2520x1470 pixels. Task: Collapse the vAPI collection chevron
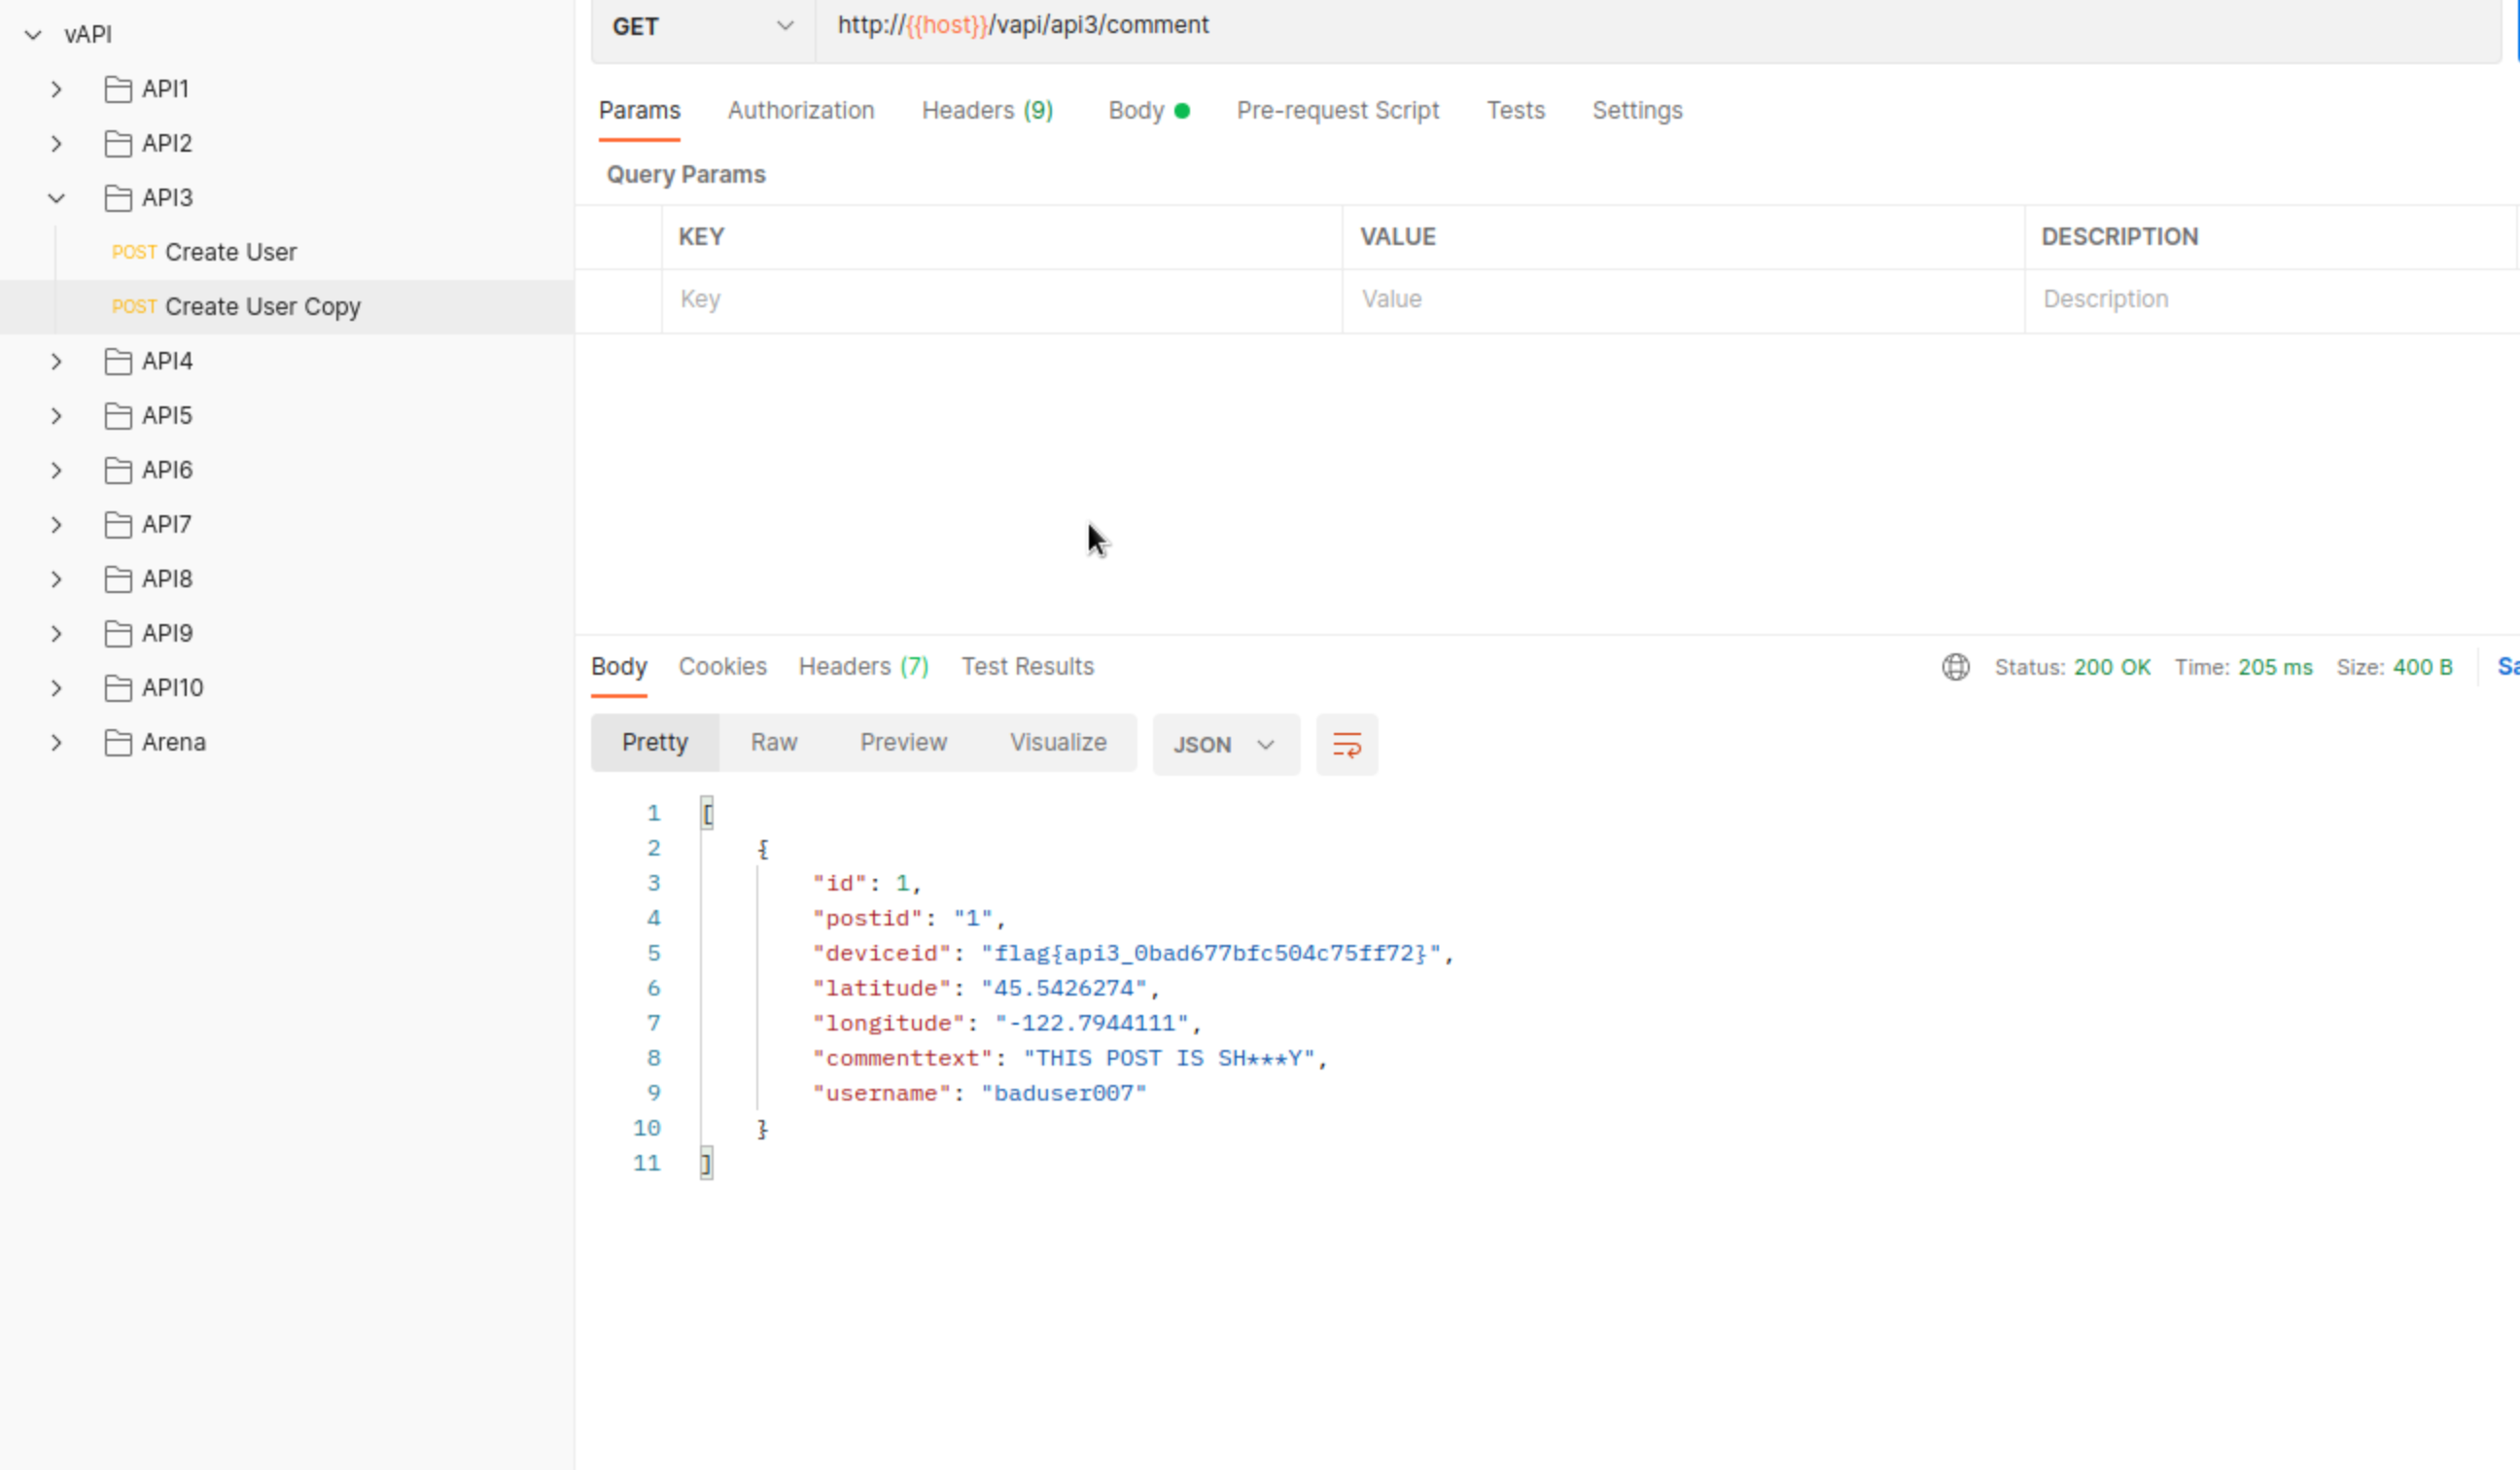33,35
